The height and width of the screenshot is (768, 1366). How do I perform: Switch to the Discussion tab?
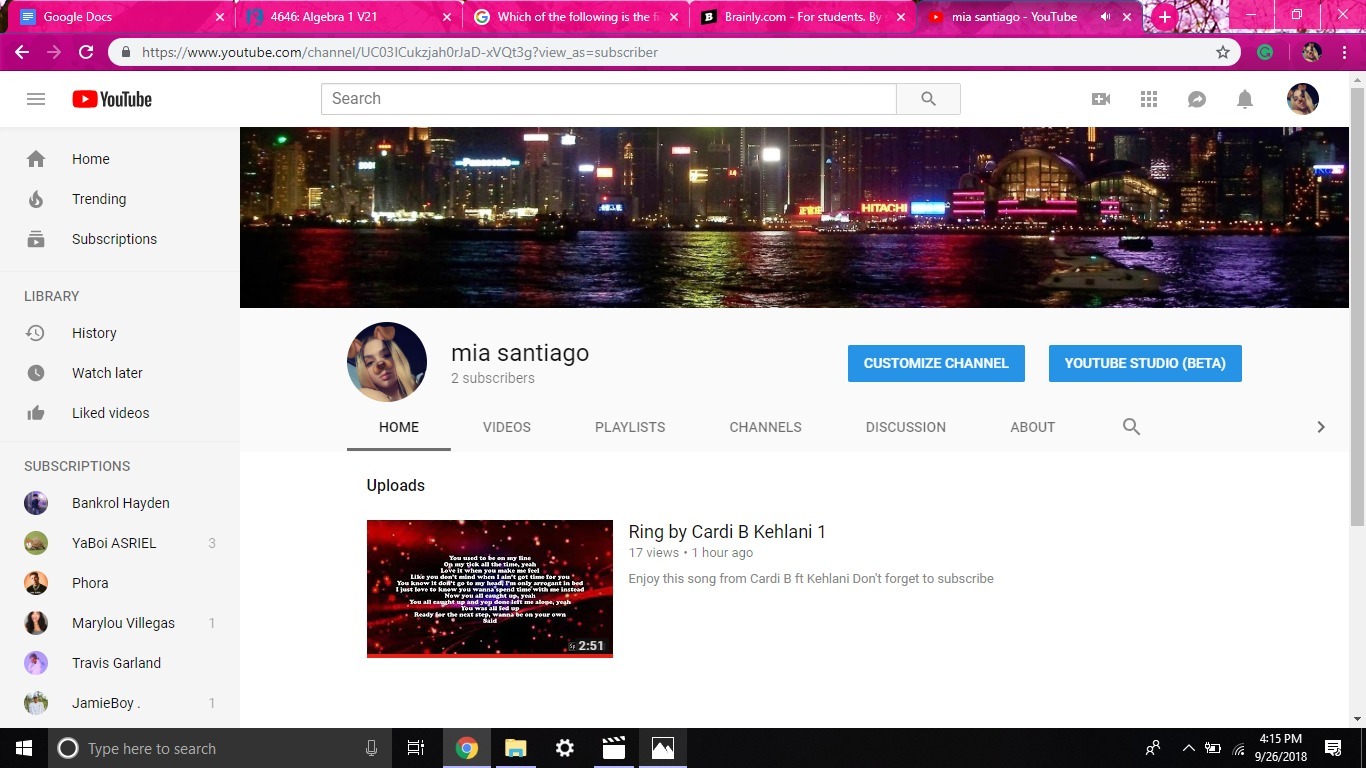tap(906, 427)
